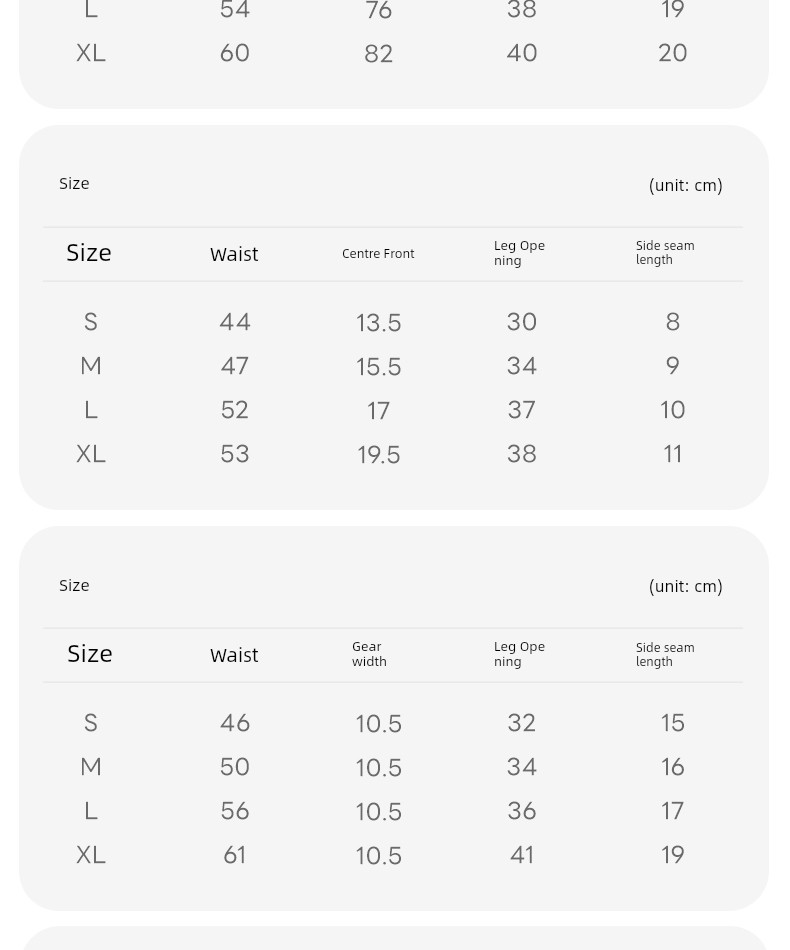Select the value 17 under Centre Front

point(379,411)
